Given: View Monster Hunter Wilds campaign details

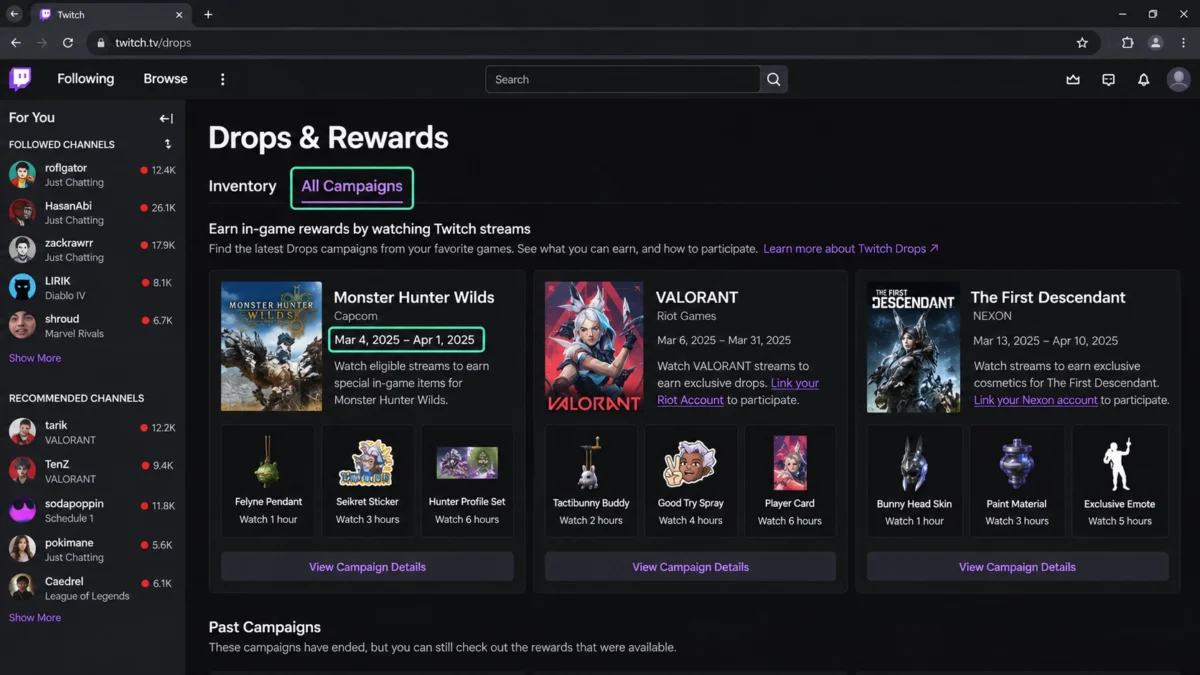Looking at the screenshot, I should [367, 567].
